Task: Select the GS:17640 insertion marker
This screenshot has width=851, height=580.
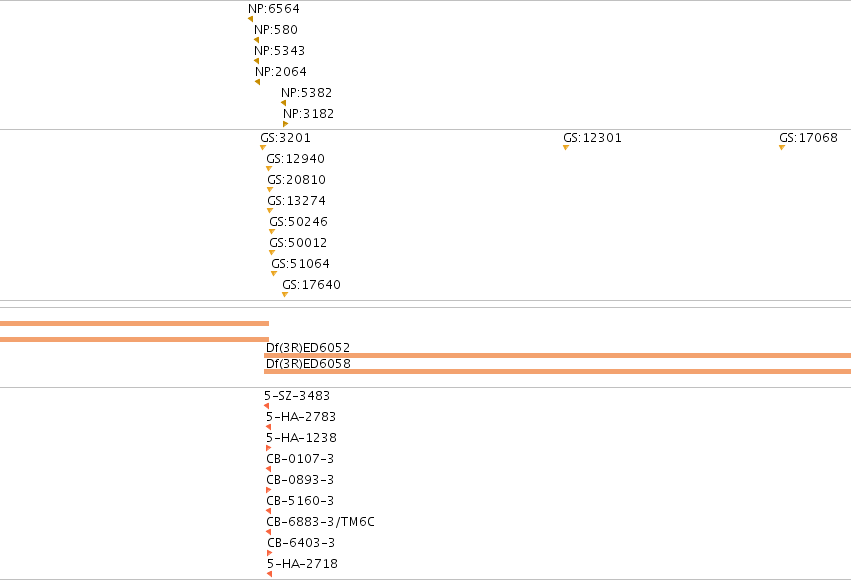Action: tap(285, 295)
